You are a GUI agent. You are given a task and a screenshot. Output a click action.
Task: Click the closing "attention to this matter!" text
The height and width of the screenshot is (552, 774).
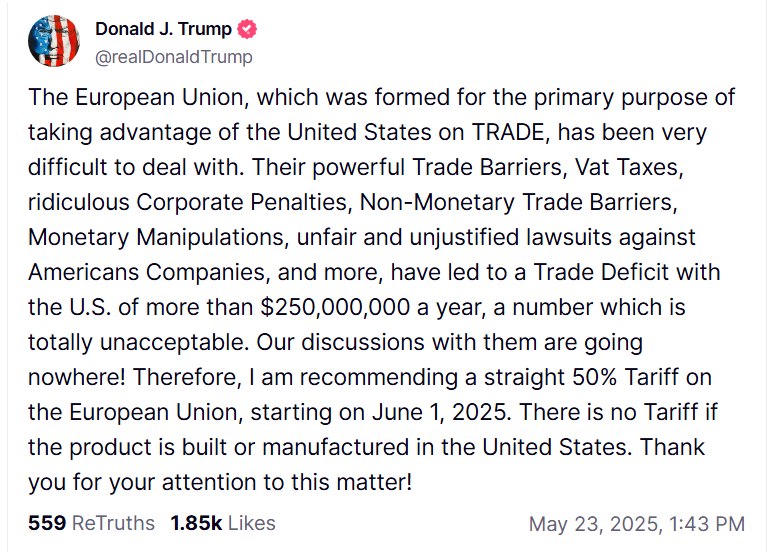click(299, 480)
